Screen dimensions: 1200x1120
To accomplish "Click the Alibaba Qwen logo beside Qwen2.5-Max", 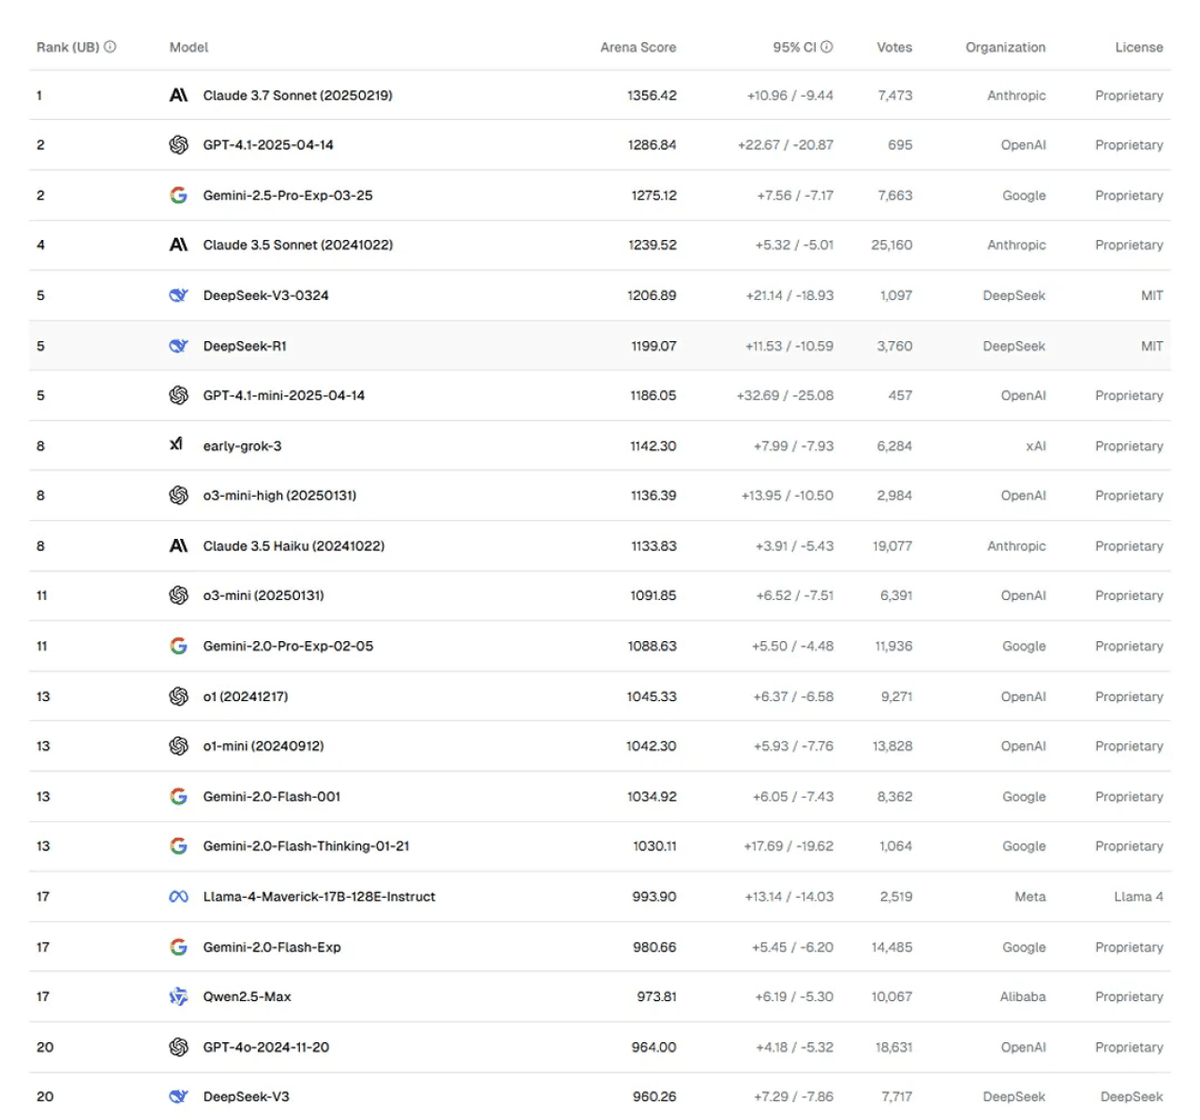I will [x=178, y=997].
